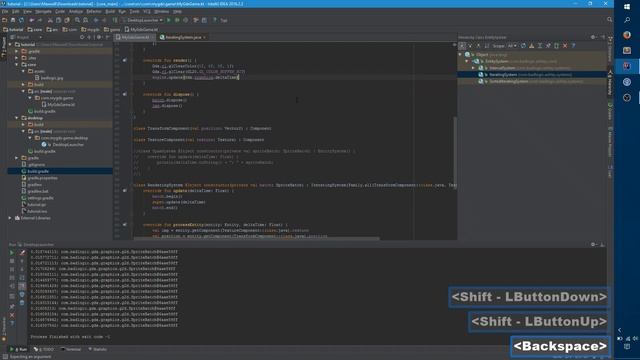Screen dimensions: 640x360
Task: Collapse the tutorial project root node
Action: pyautogui.click(x=10, y=44)
